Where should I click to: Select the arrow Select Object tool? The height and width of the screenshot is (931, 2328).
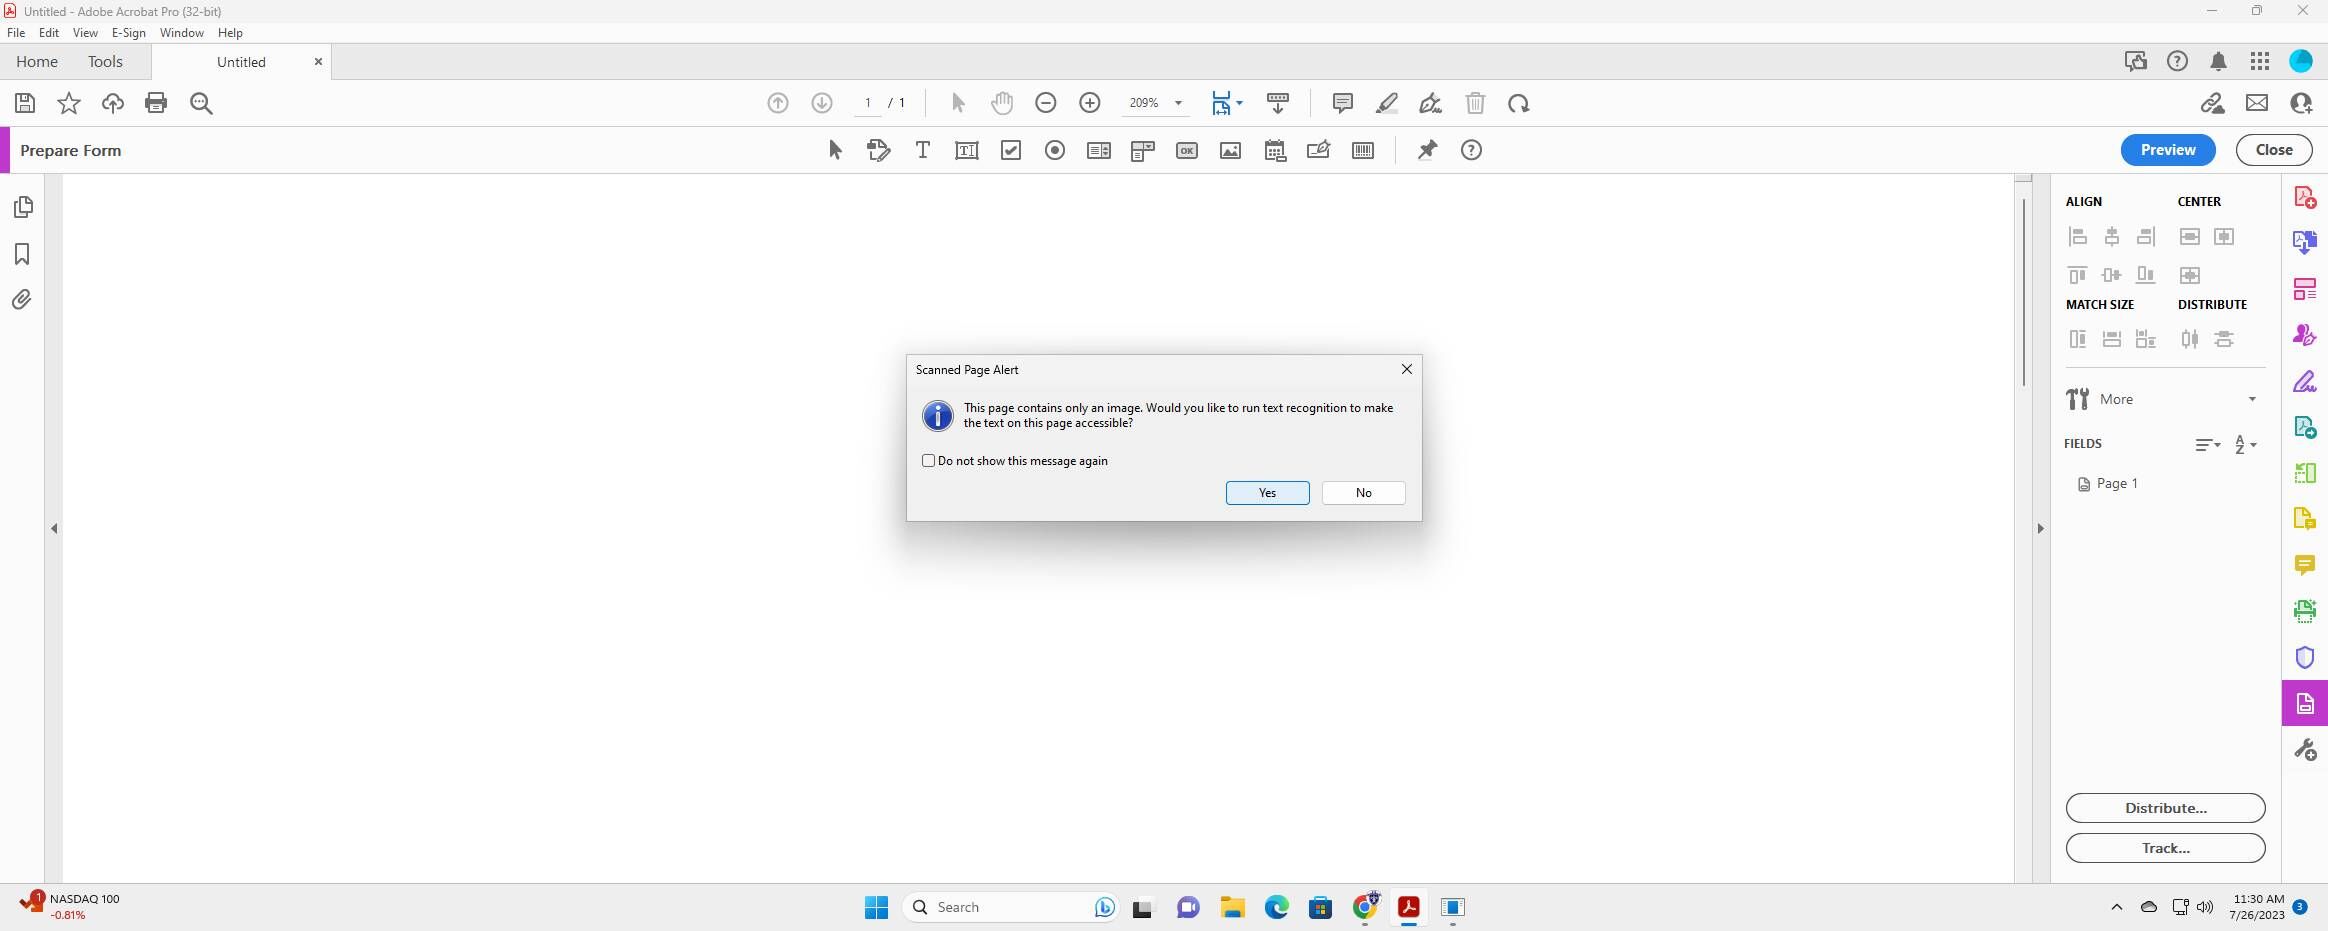835,150
